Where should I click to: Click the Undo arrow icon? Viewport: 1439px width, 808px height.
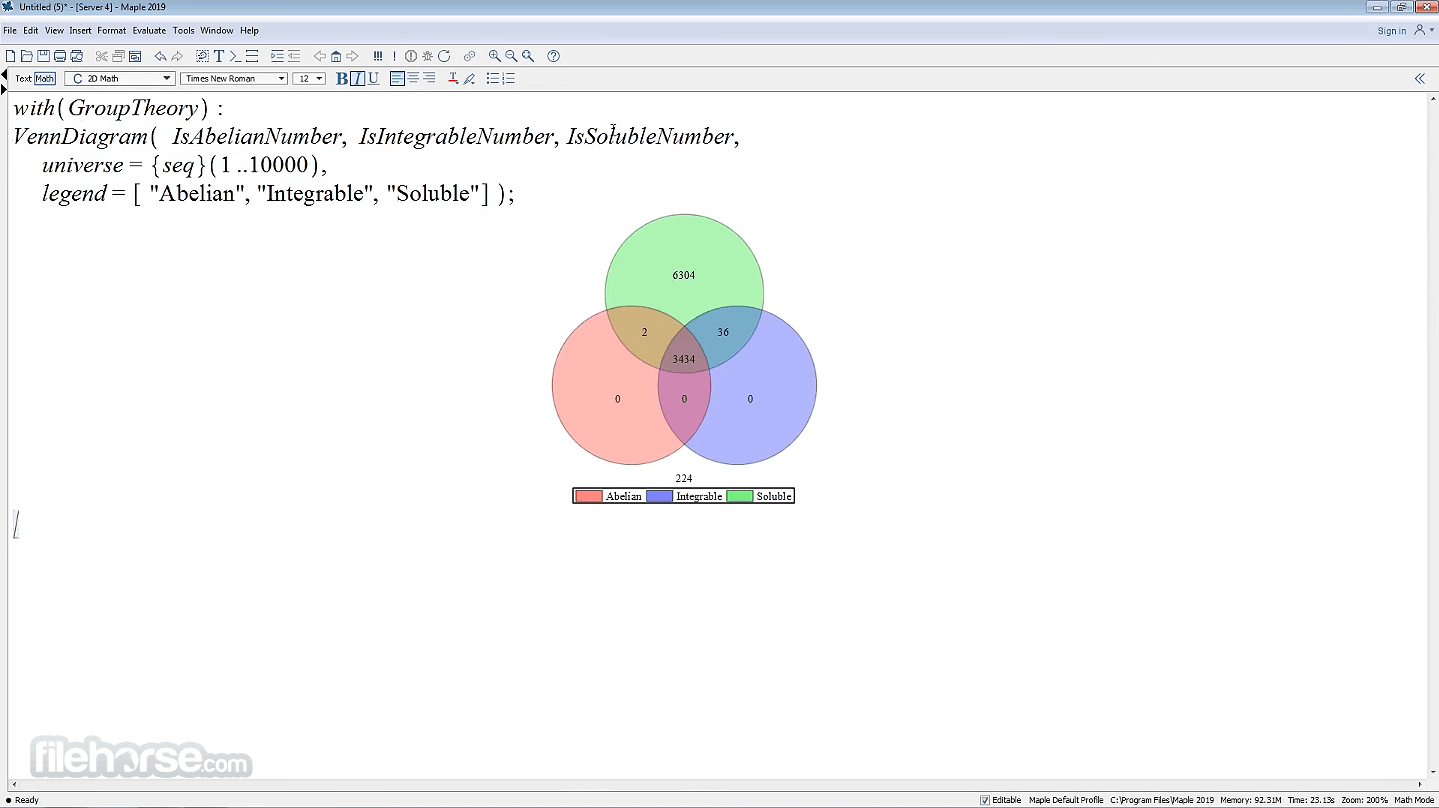pos(160,56)
